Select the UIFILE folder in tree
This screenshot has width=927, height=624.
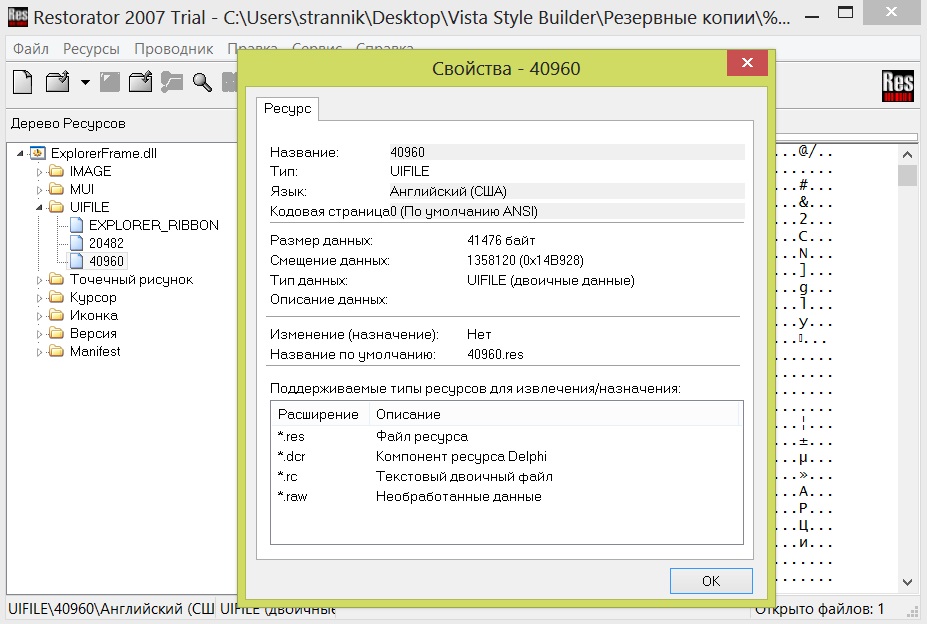point(89,207)
